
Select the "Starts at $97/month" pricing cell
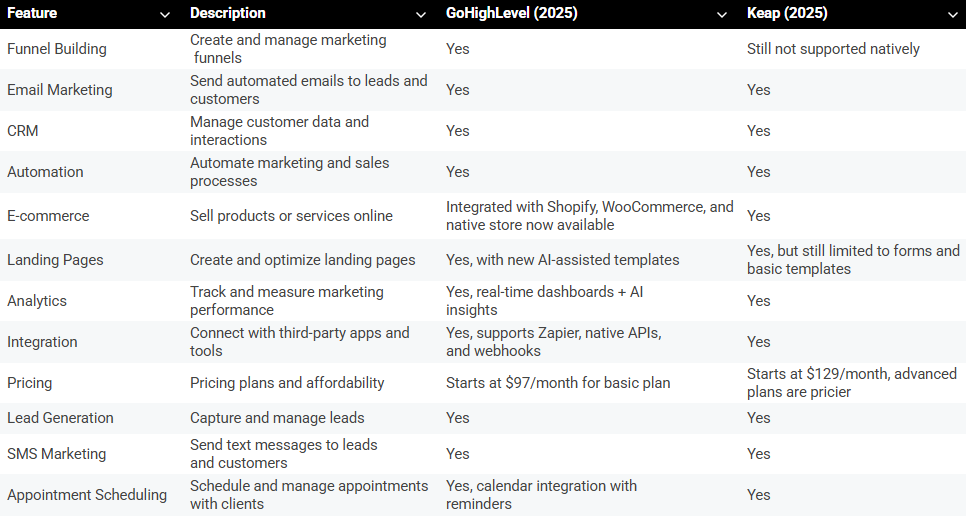[x=558, y=383]
